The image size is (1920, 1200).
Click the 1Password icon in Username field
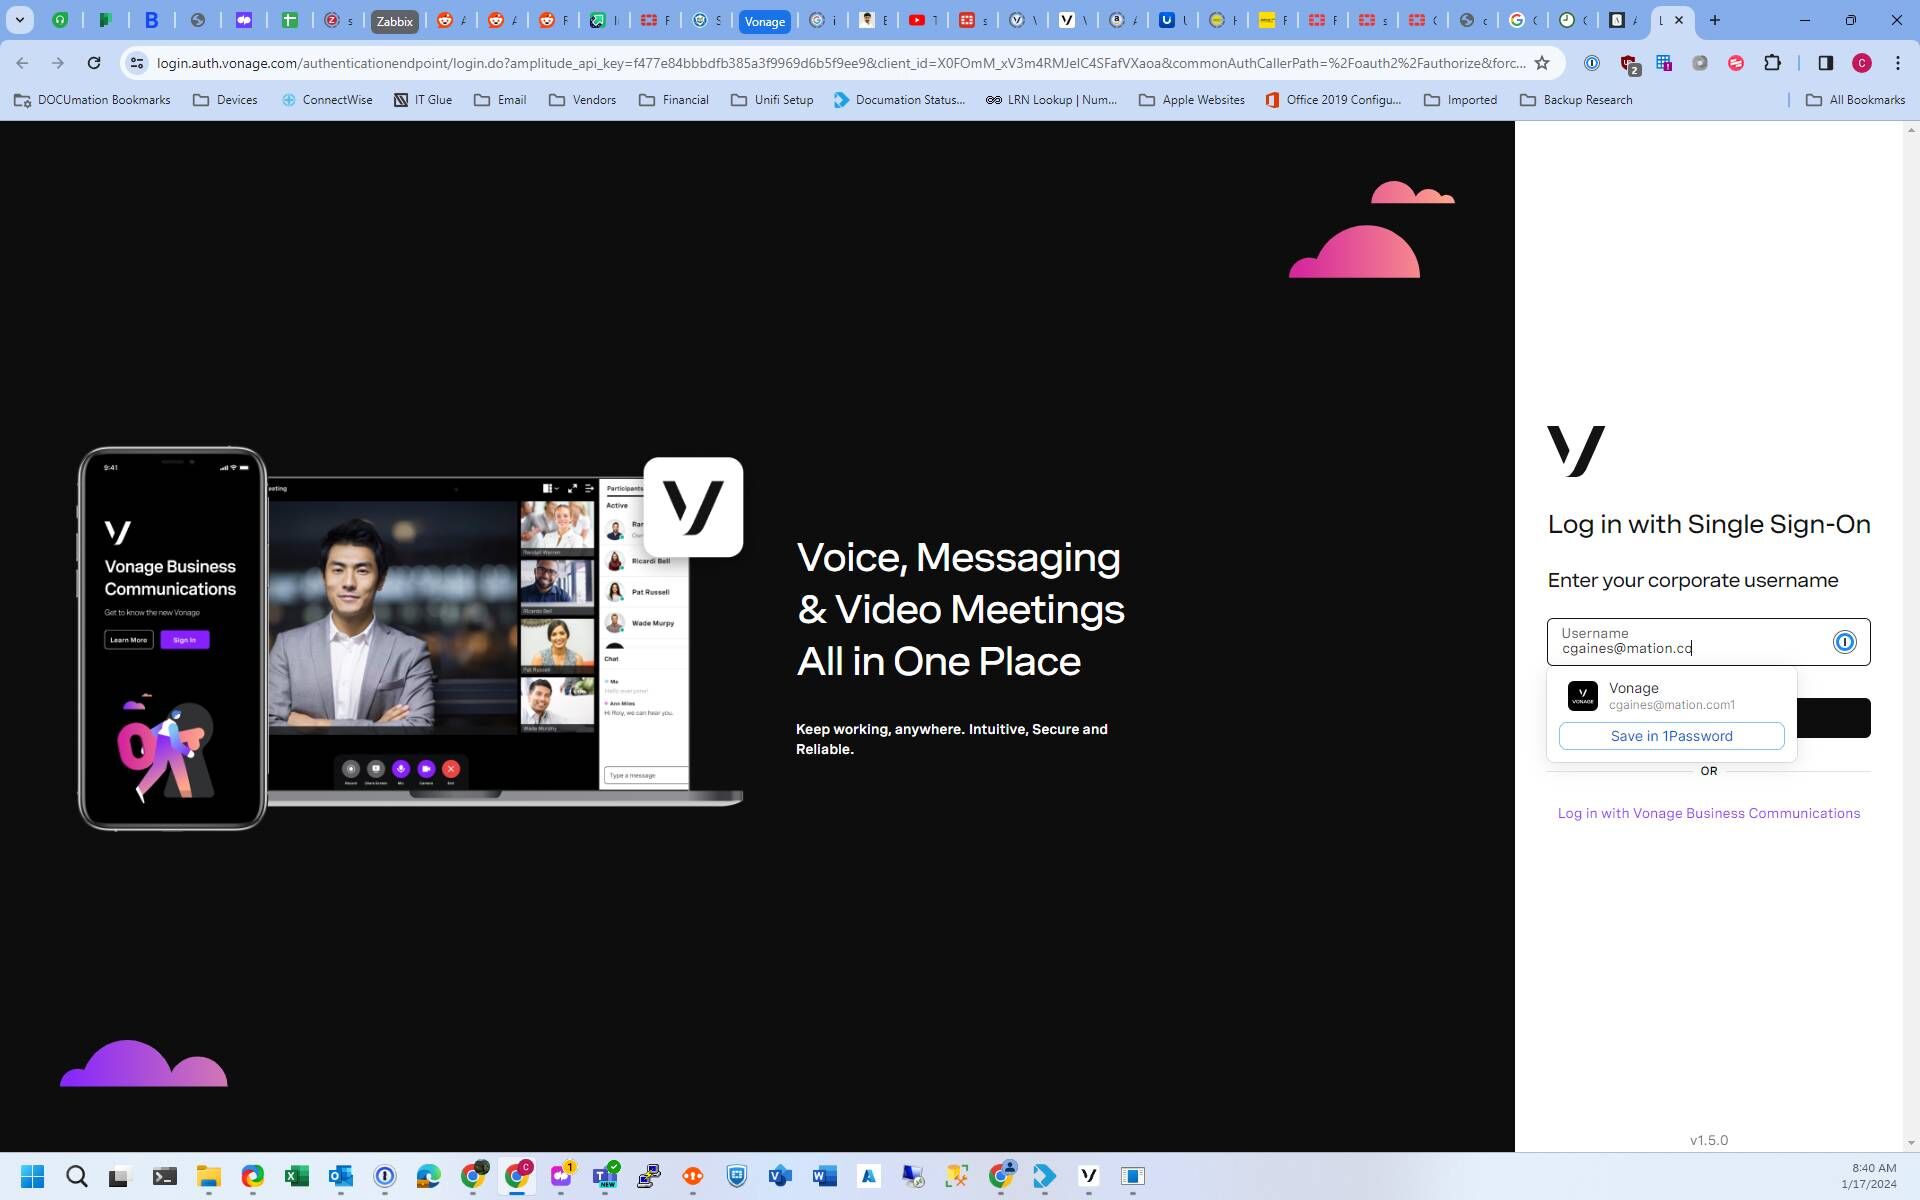tap(1844, 642)
